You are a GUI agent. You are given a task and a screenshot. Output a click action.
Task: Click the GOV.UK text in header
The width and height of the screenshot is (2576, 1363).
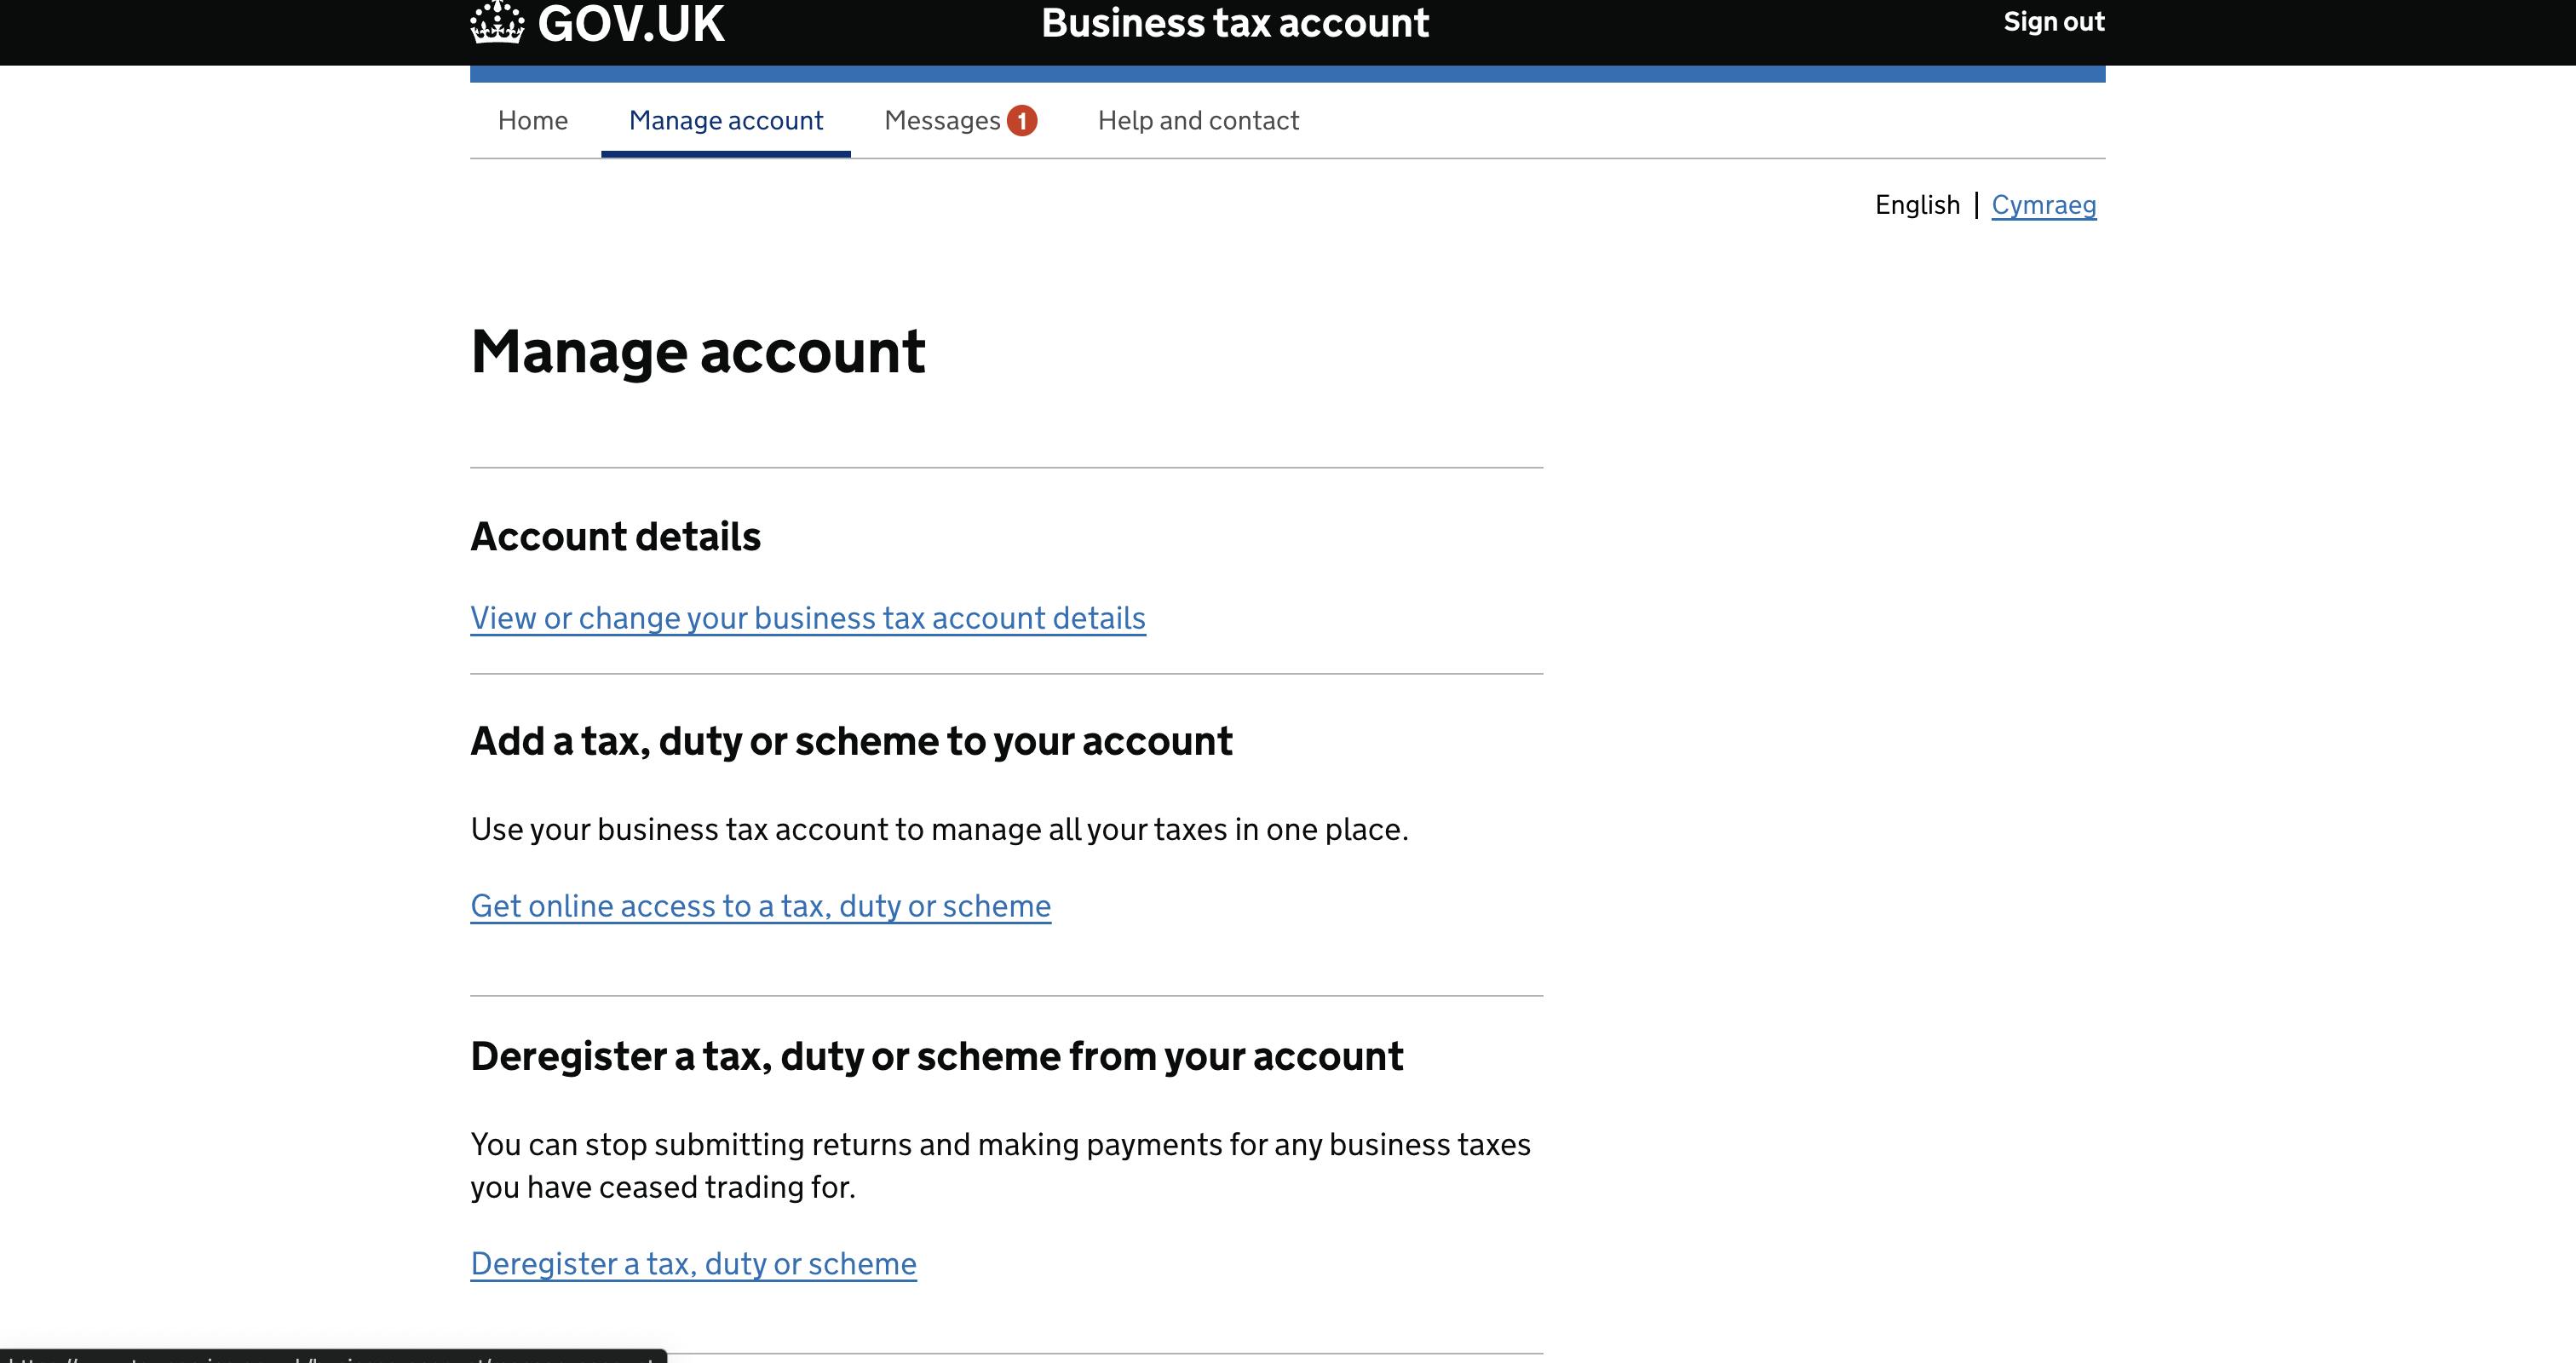click(x=630, y=24)
